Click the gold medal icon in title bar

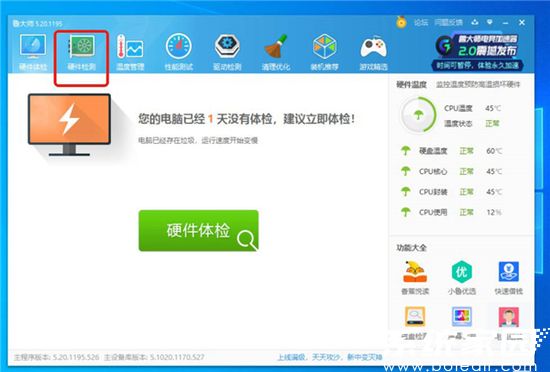[401, 22]
